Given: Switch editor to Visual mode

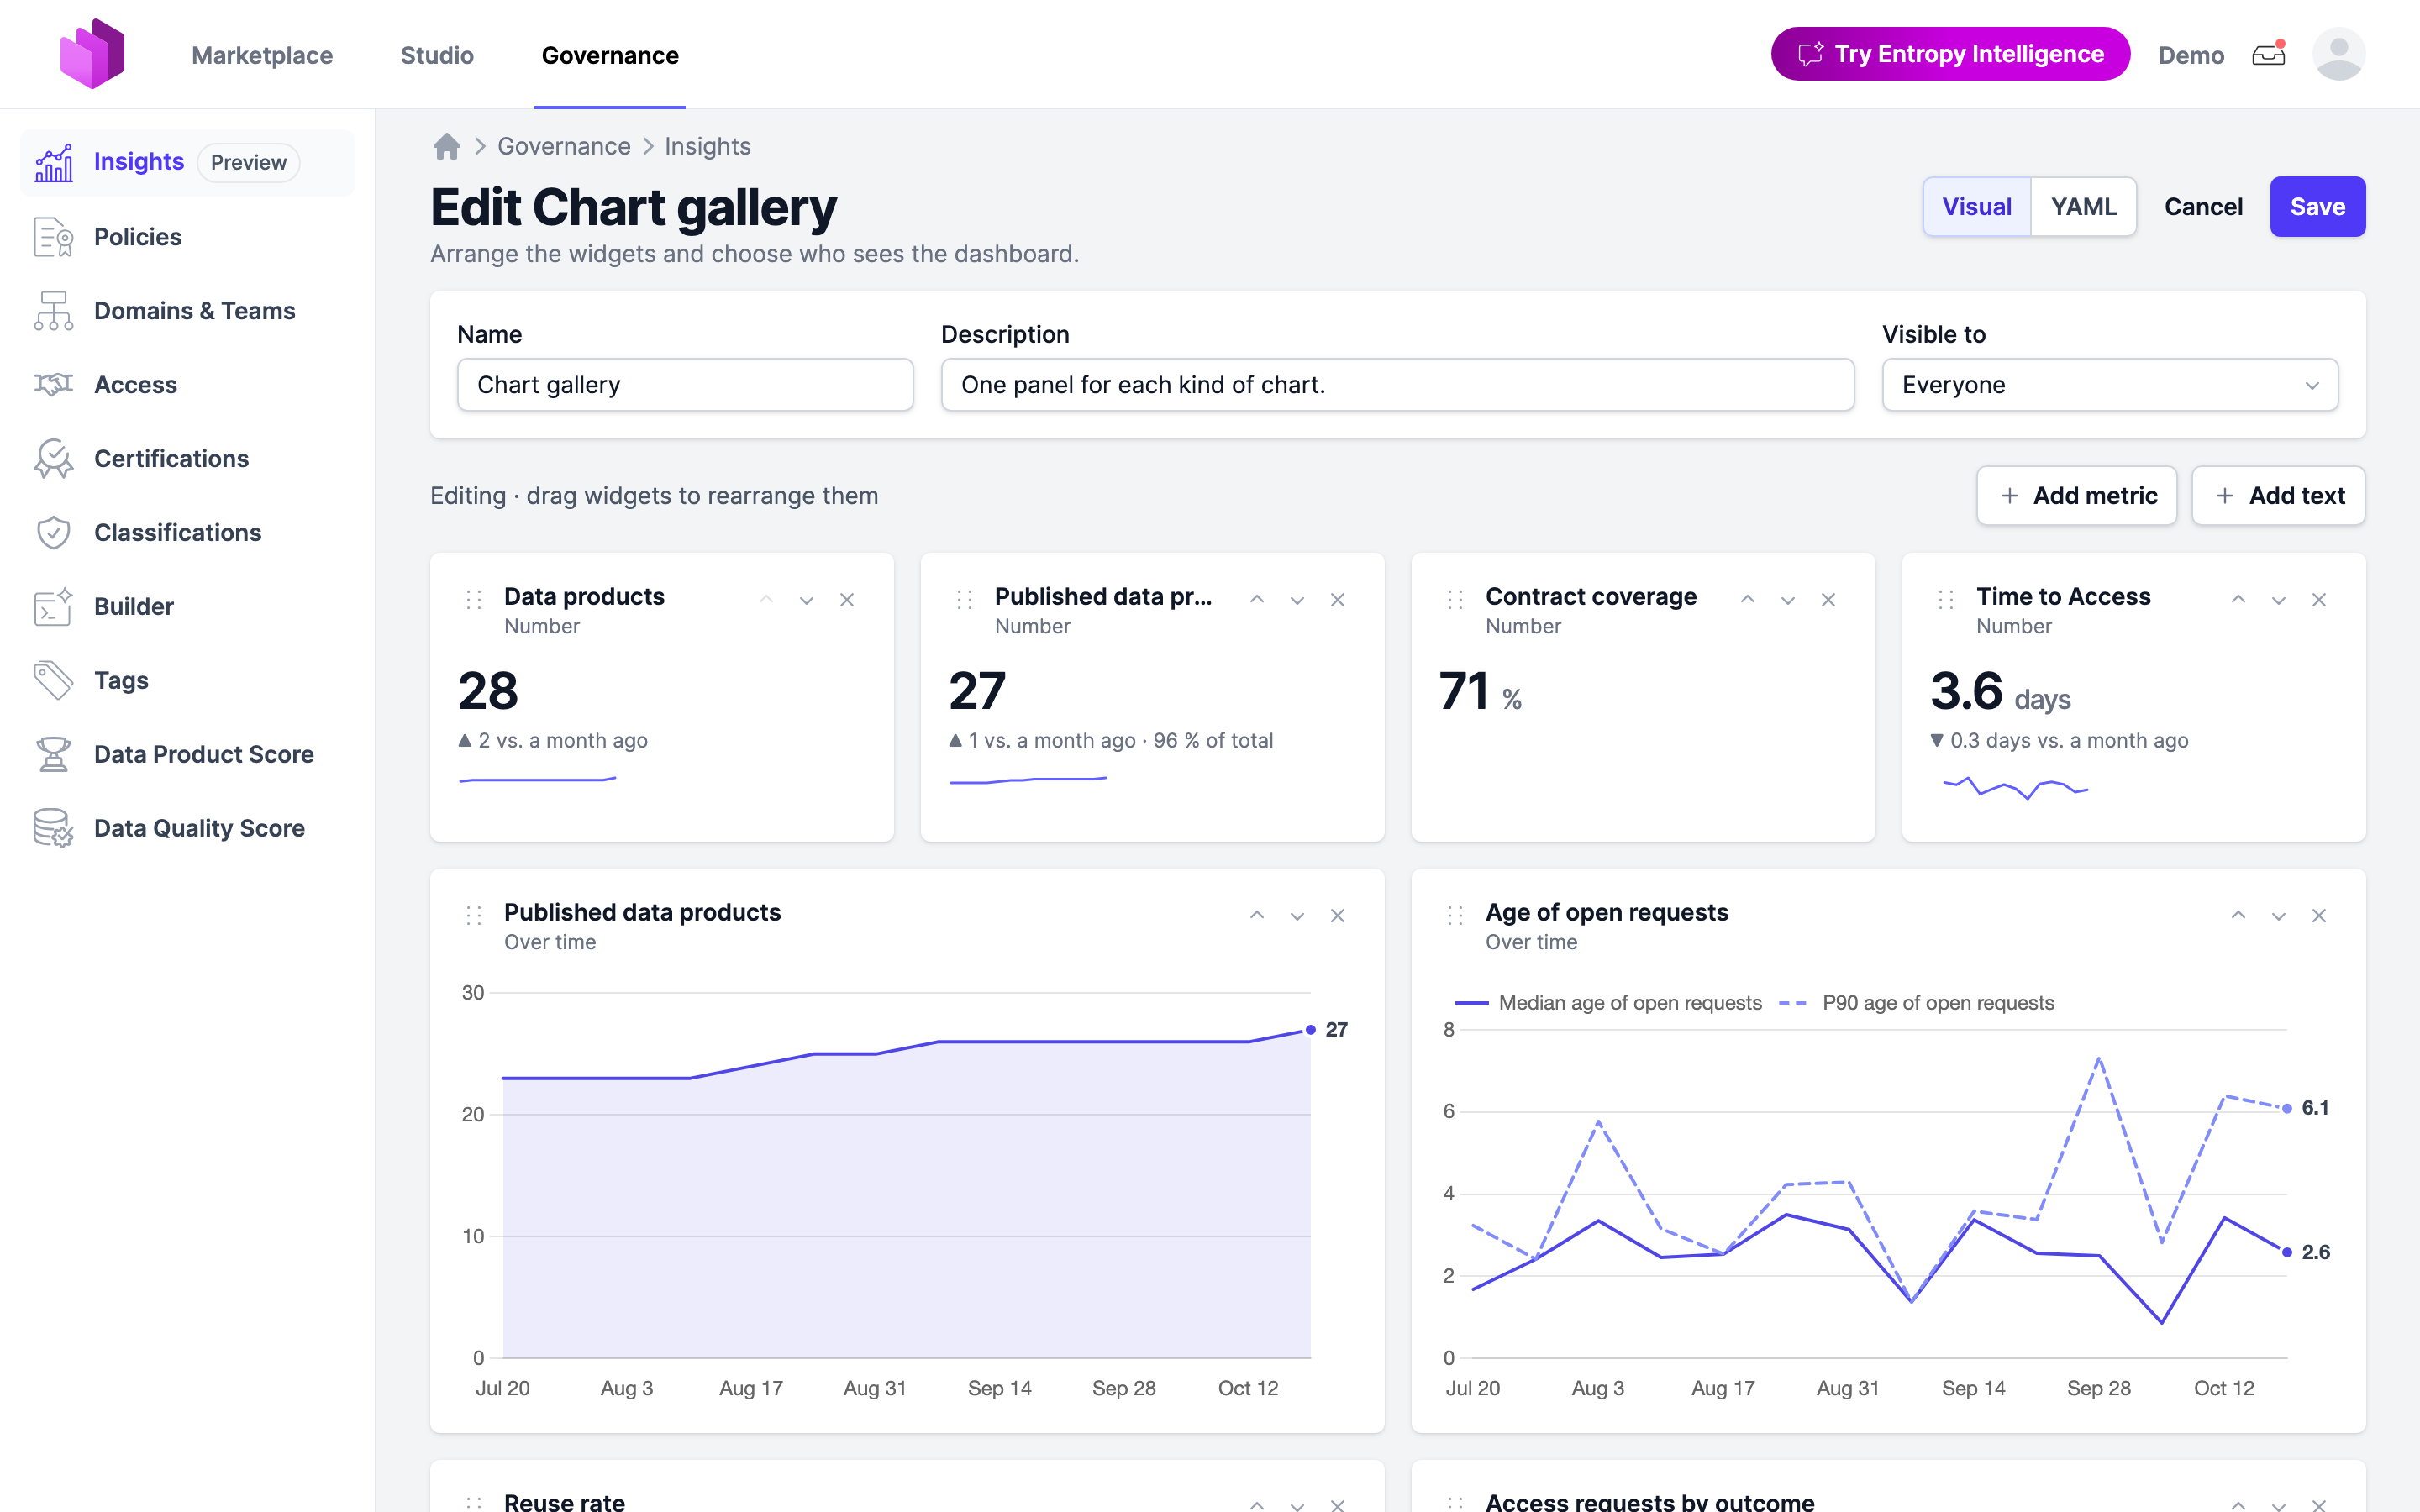Looking at the screenshot, I should [1976, 207].
